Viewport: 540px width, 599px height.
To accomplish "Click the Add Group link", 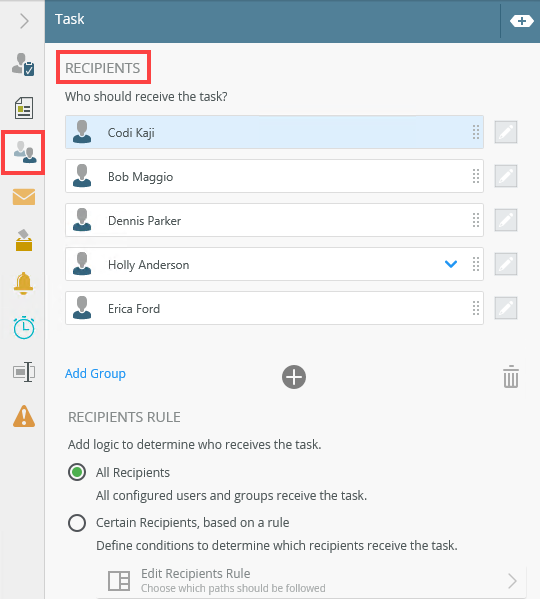I will coord(95,373).
